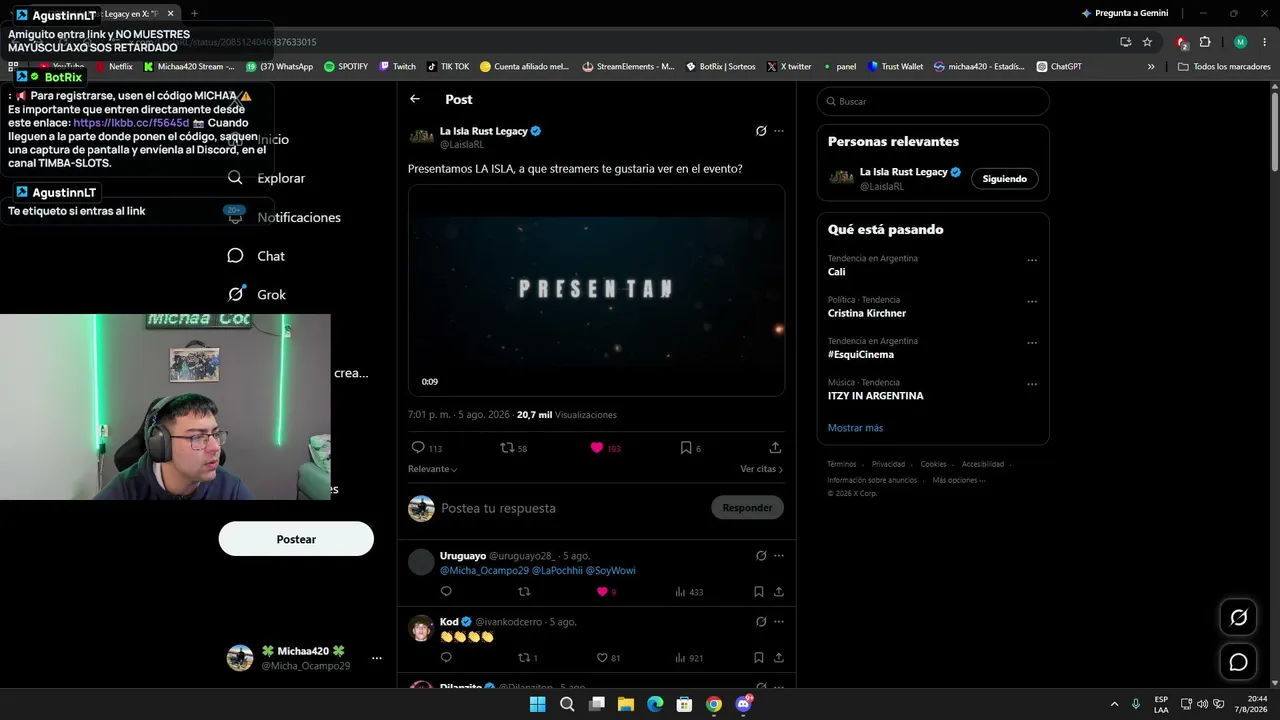This screenshot has height=720, width=1280.
Task: Reply to Uruguayo's comment
Action: pos(446,592)
